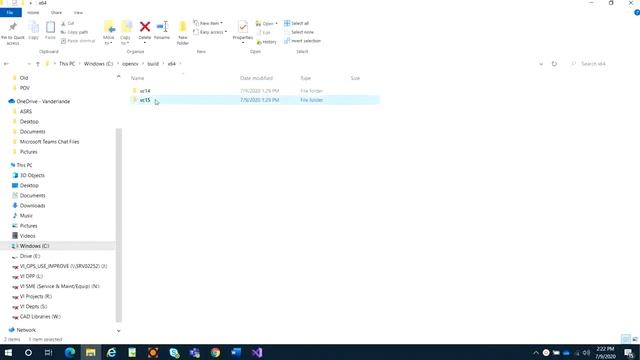Open 3D Objects in navigation pane

32,175
